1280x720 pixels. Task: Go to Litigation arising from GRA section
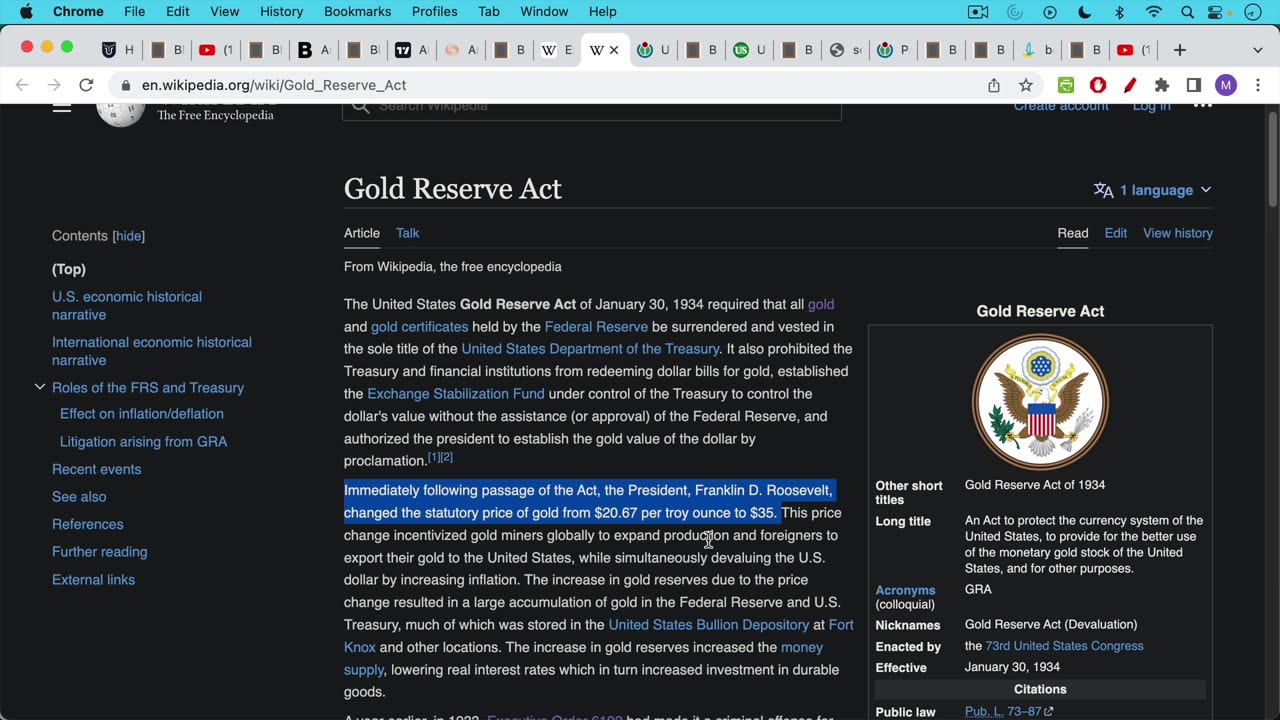tap(143, 442)
